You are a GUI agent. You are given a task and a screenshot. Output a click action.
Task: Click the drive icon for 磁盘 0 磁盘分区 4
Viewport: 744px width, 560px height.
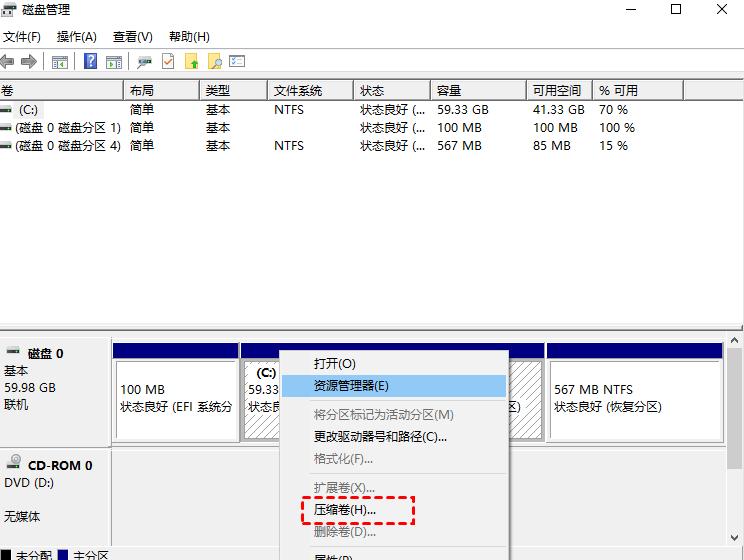6,146
